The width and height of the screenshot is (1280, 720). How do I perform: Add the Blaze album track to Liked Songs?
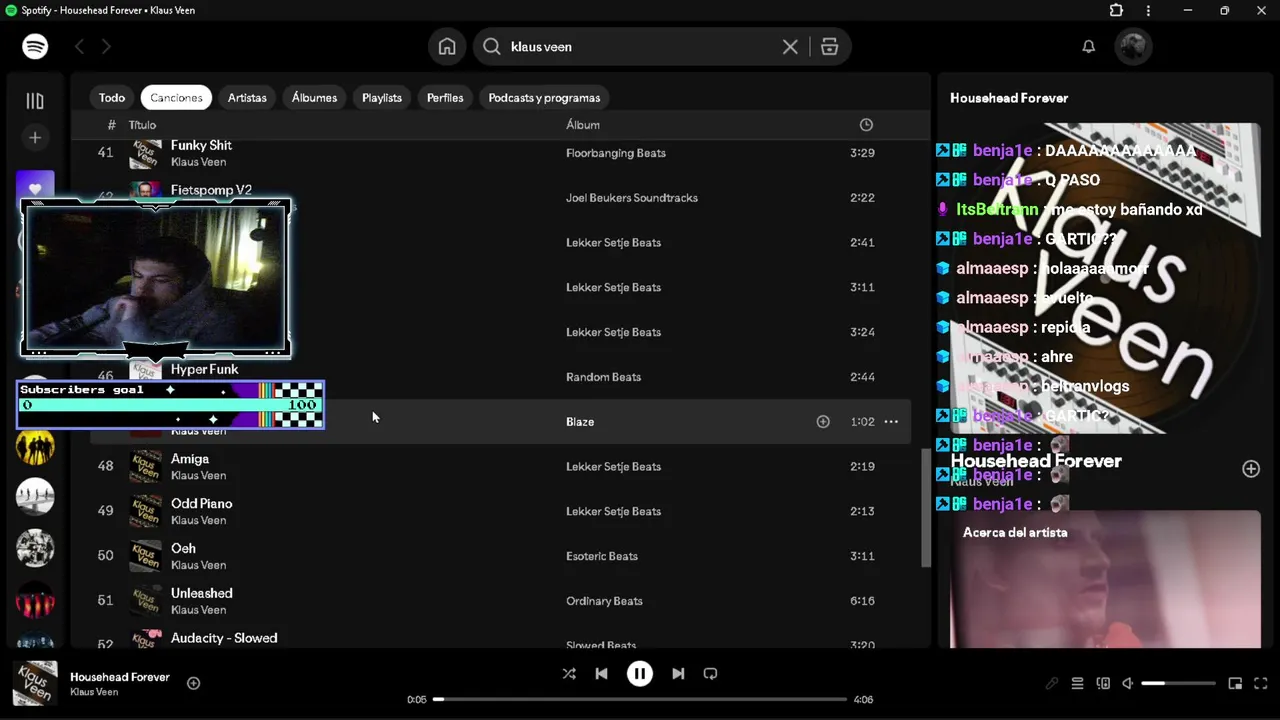[823, 422]
